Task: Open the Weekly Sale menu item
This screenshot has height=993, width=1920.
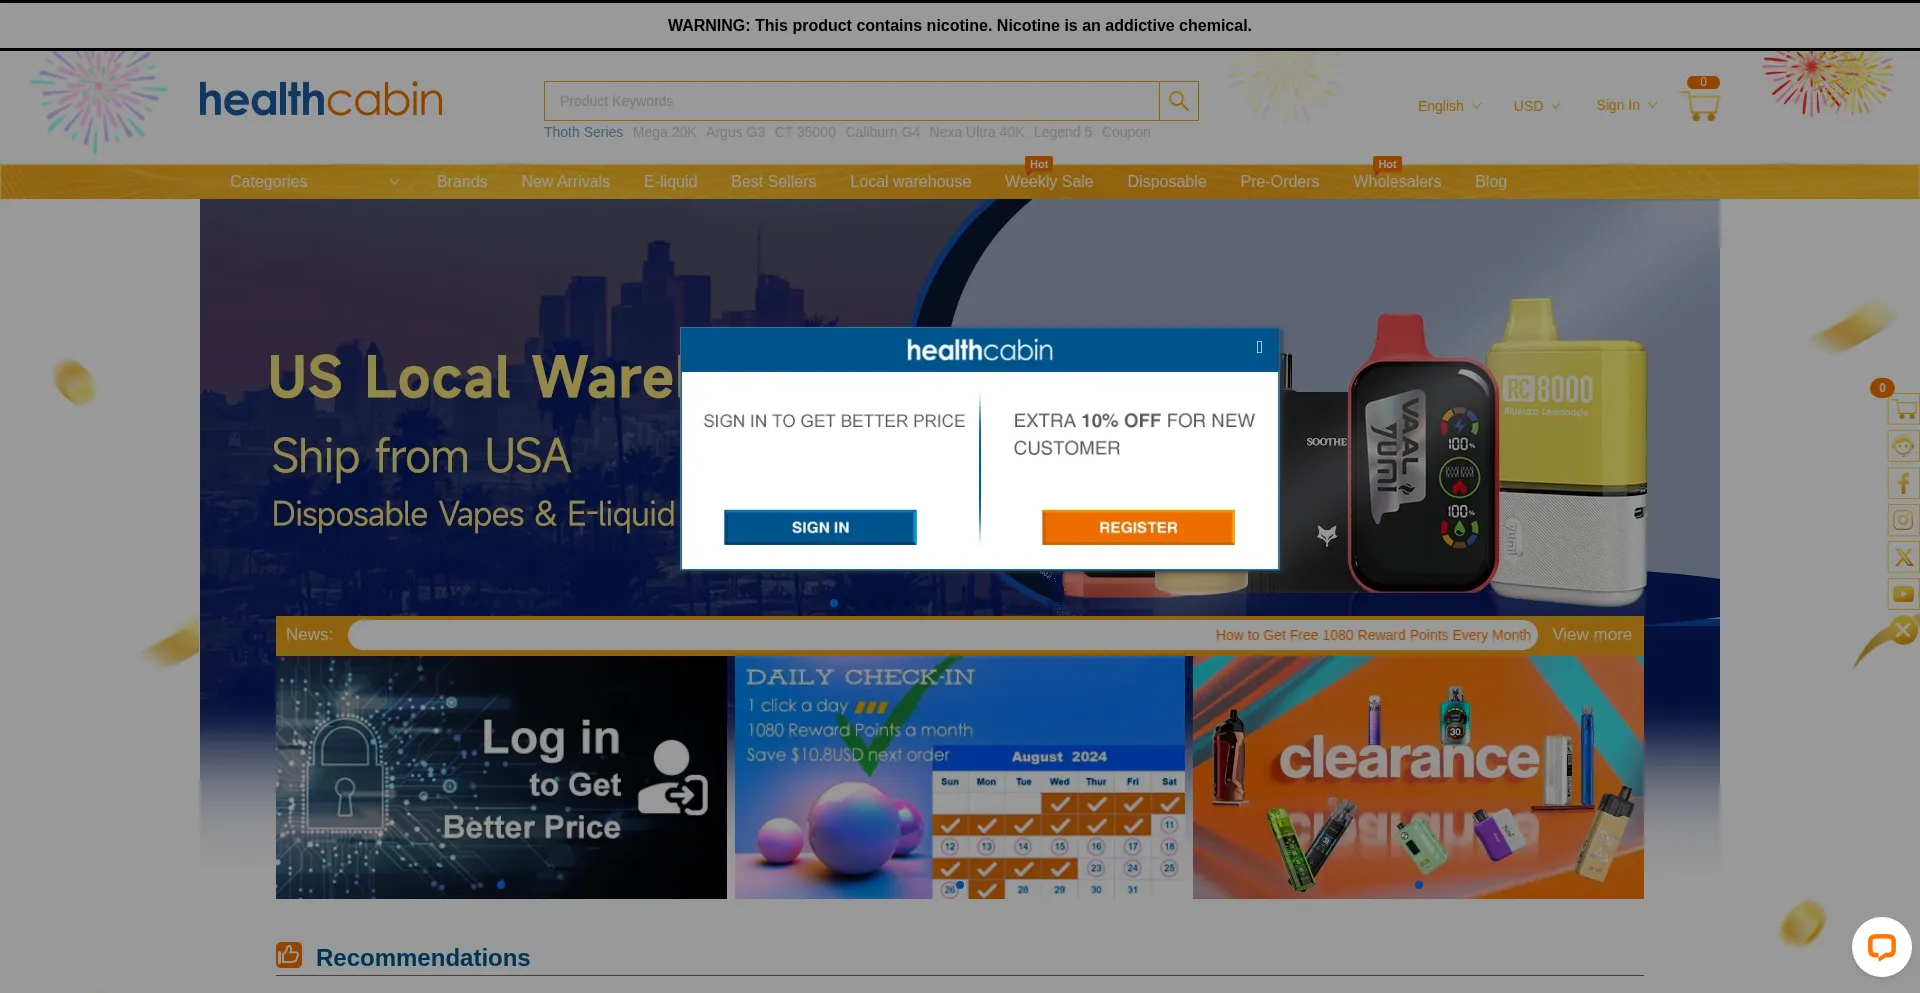Action: (1049, 181)
